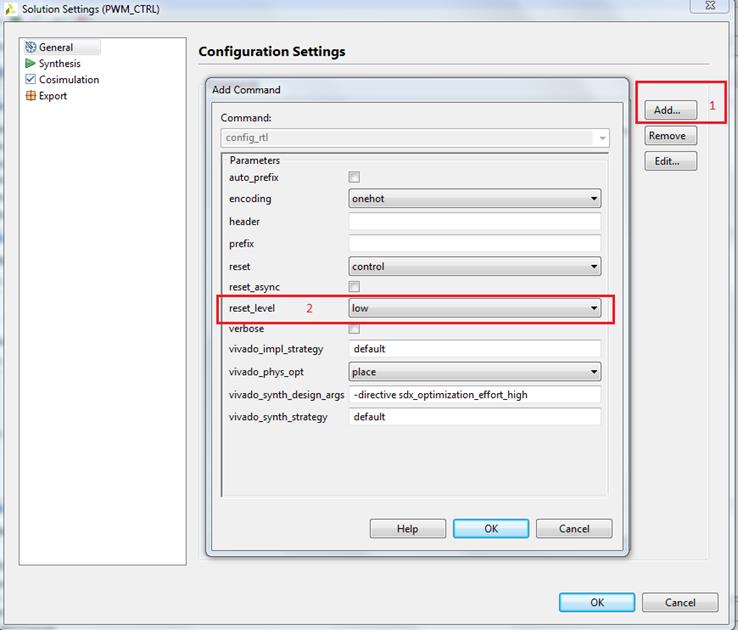Click the Export package icon
This screenshot has width=738, height=630.
(x=30, y=95)
